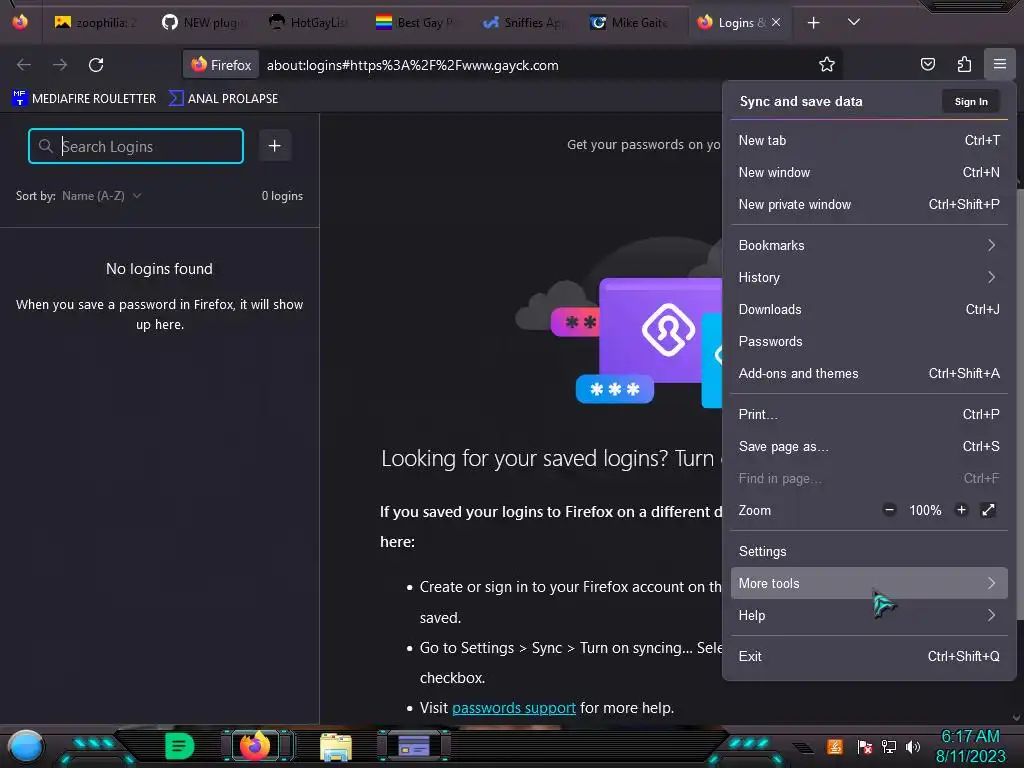The image size is (1024, 768).
Task: Toggle full screen icon next to zoom
Action: [989, 510]
